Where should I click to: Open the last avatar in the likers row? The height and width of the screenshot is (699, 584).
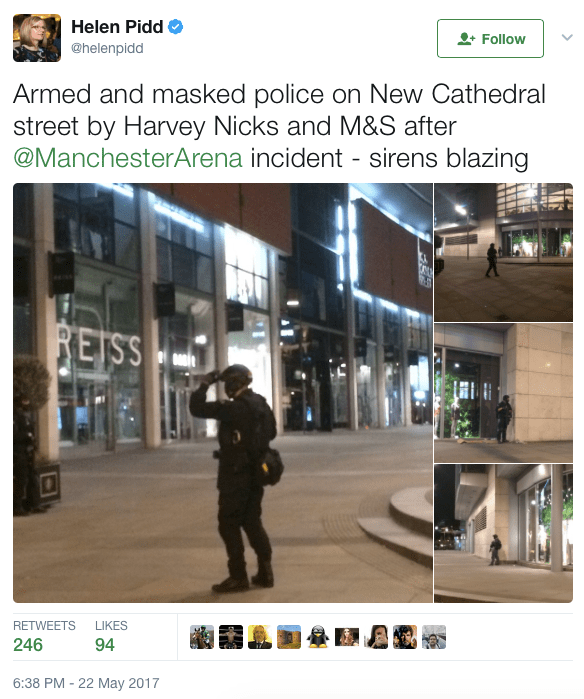(x=434, y=637)
